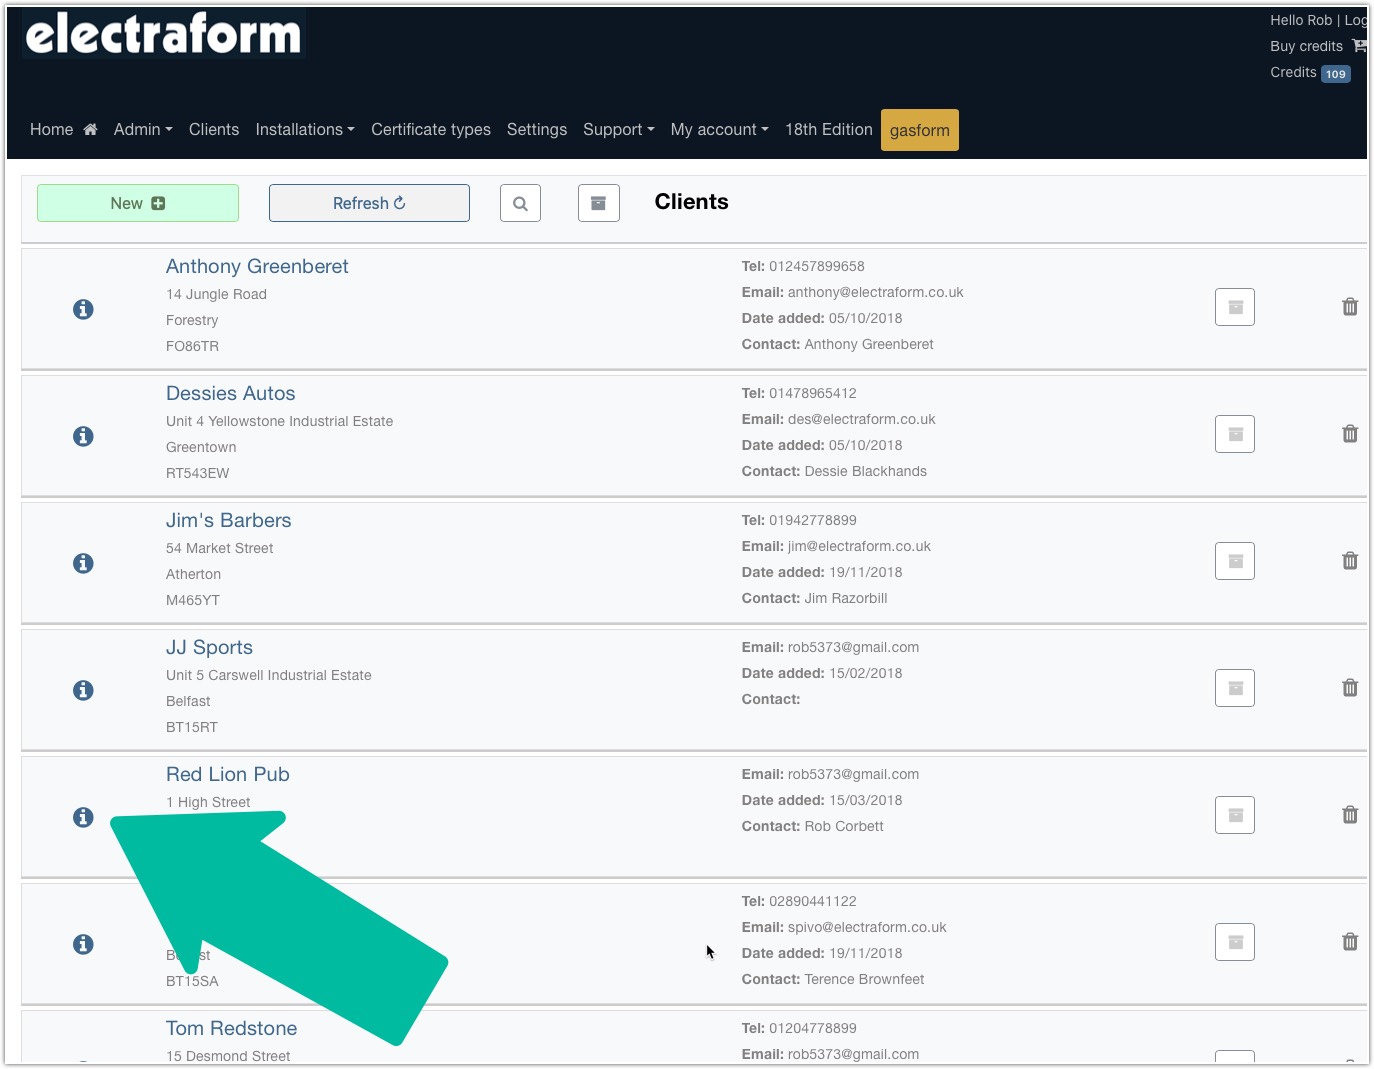1374x1069 pixels.
Task: Go to Home in navbar
Action: tap(63, 129)
